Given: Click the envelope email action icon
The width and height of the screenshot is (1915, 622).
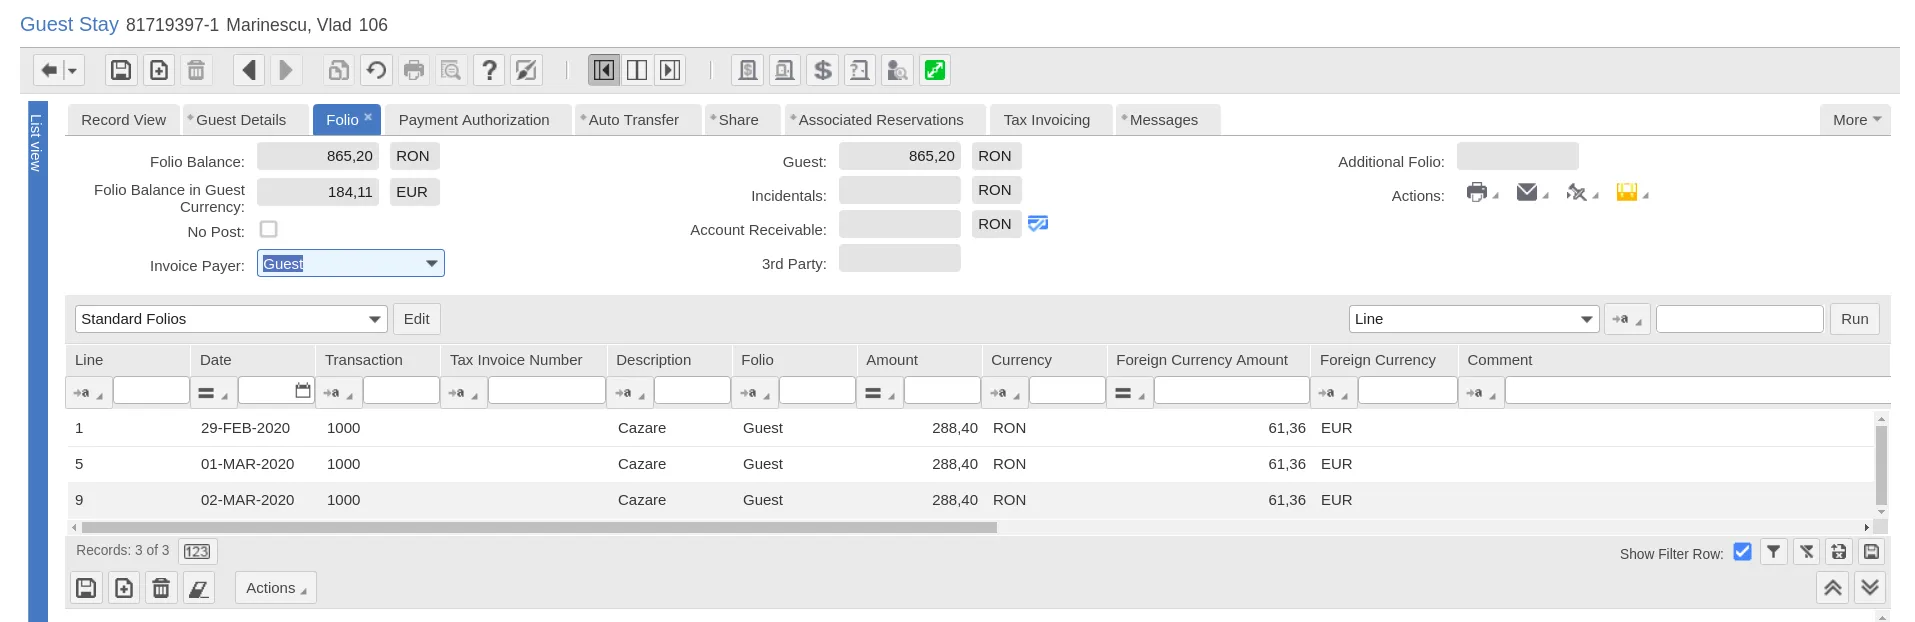Looking at the screenshot, I should click(1526, 192).
